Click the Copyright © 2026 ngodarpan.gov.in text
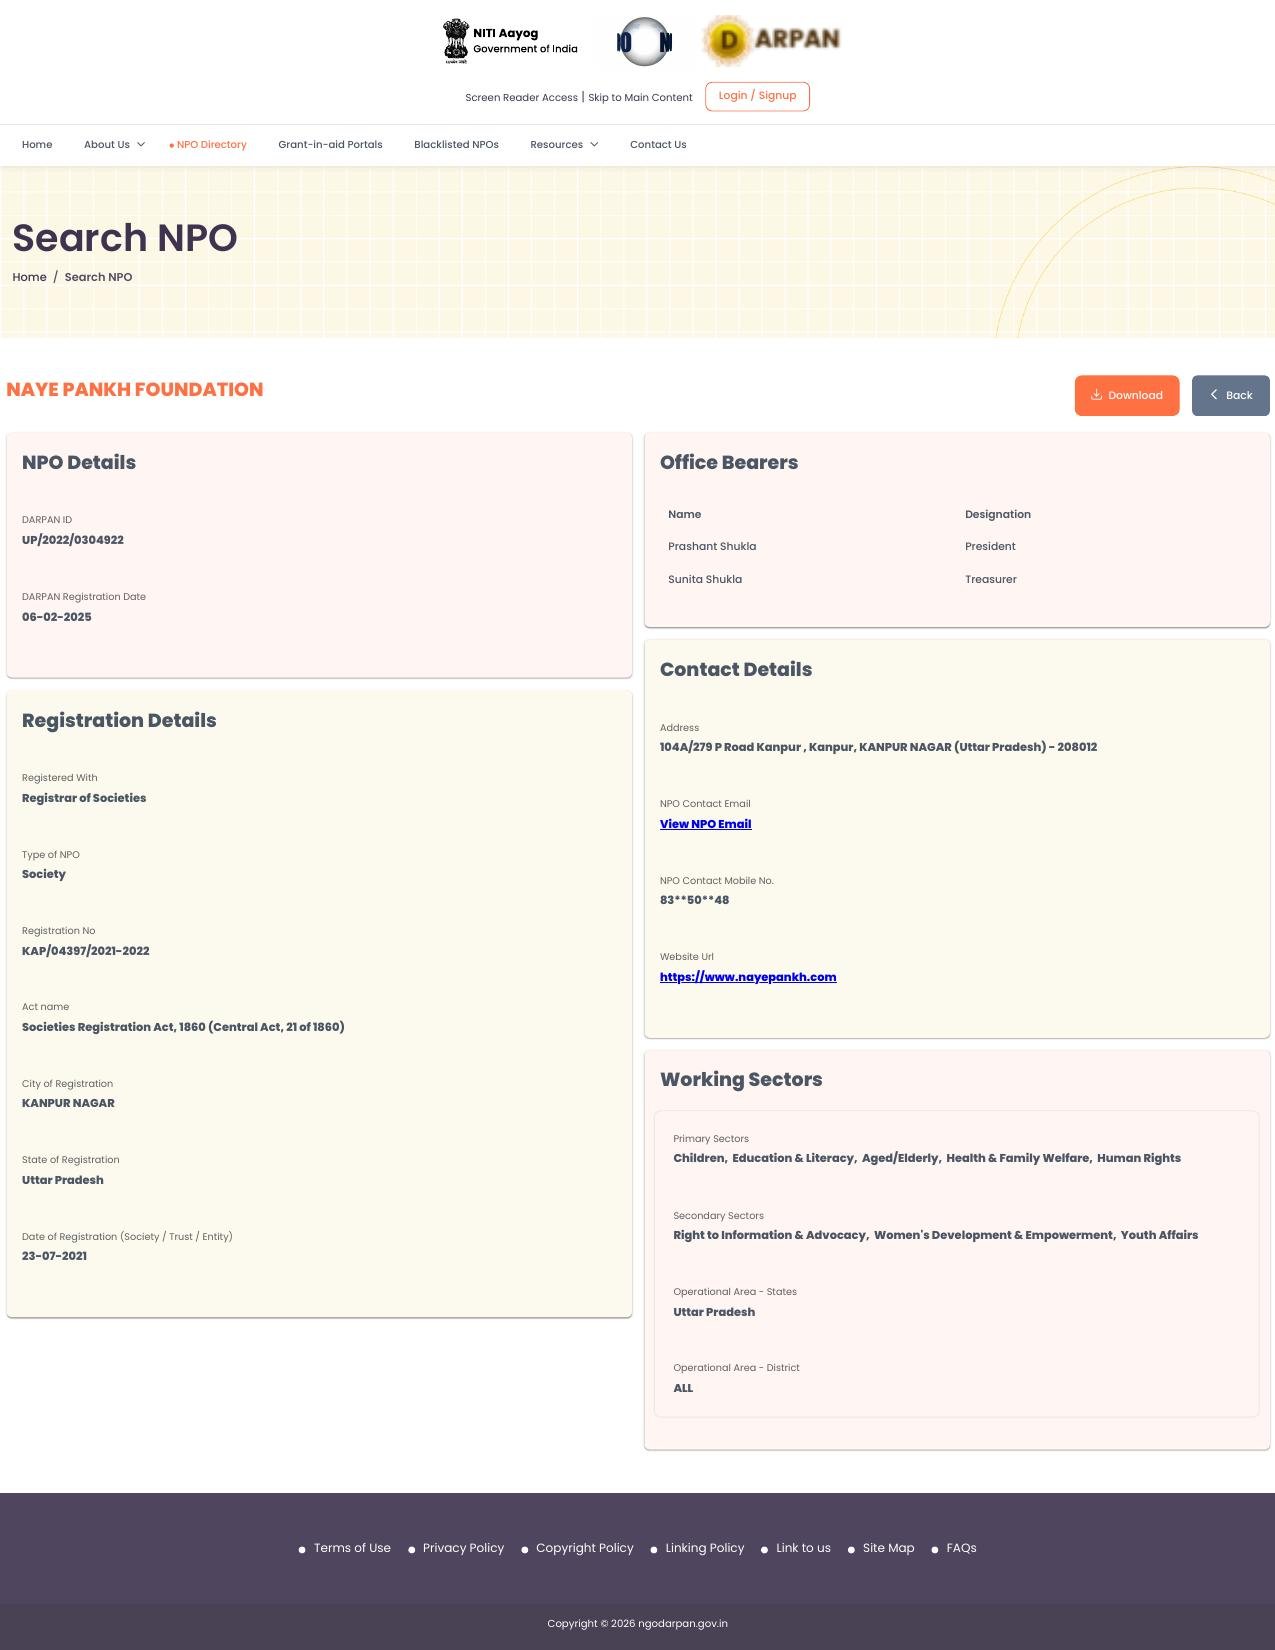The height and width of the screenshot is (1650, 1275). pyautogui.click(x=637, y=1624)
